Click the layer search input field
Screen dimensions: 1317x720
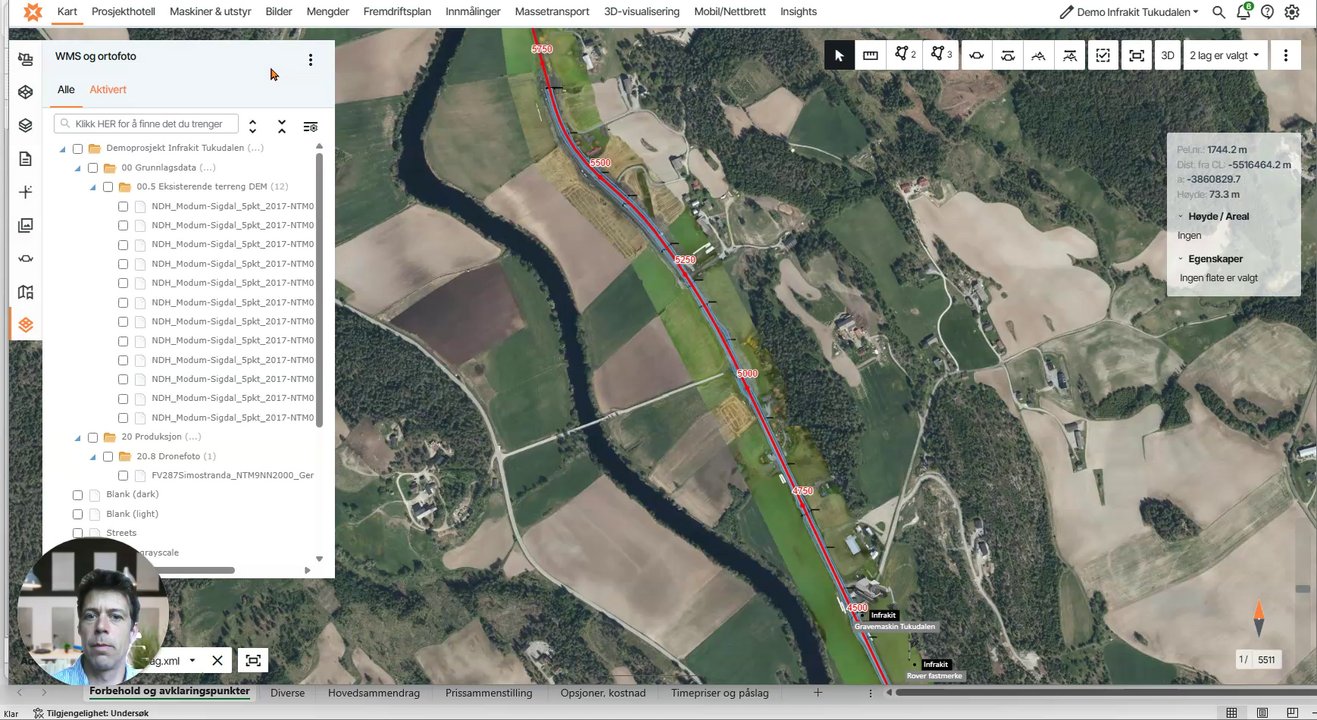click(147, 124)
